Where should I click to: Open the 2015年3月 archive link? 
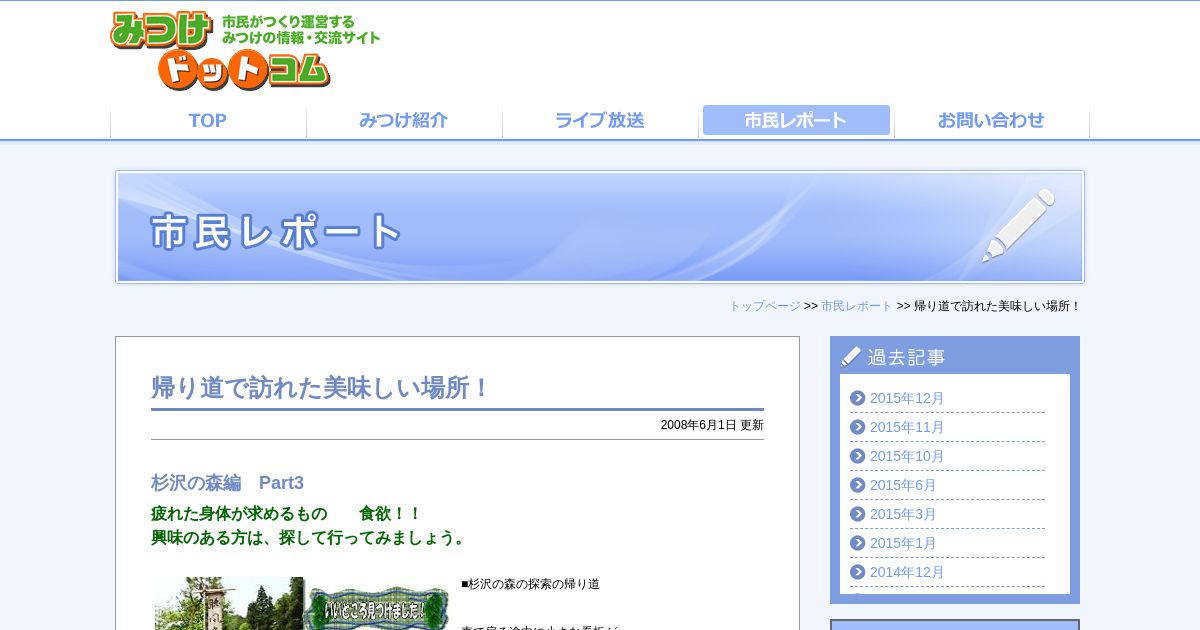[903, 514]
